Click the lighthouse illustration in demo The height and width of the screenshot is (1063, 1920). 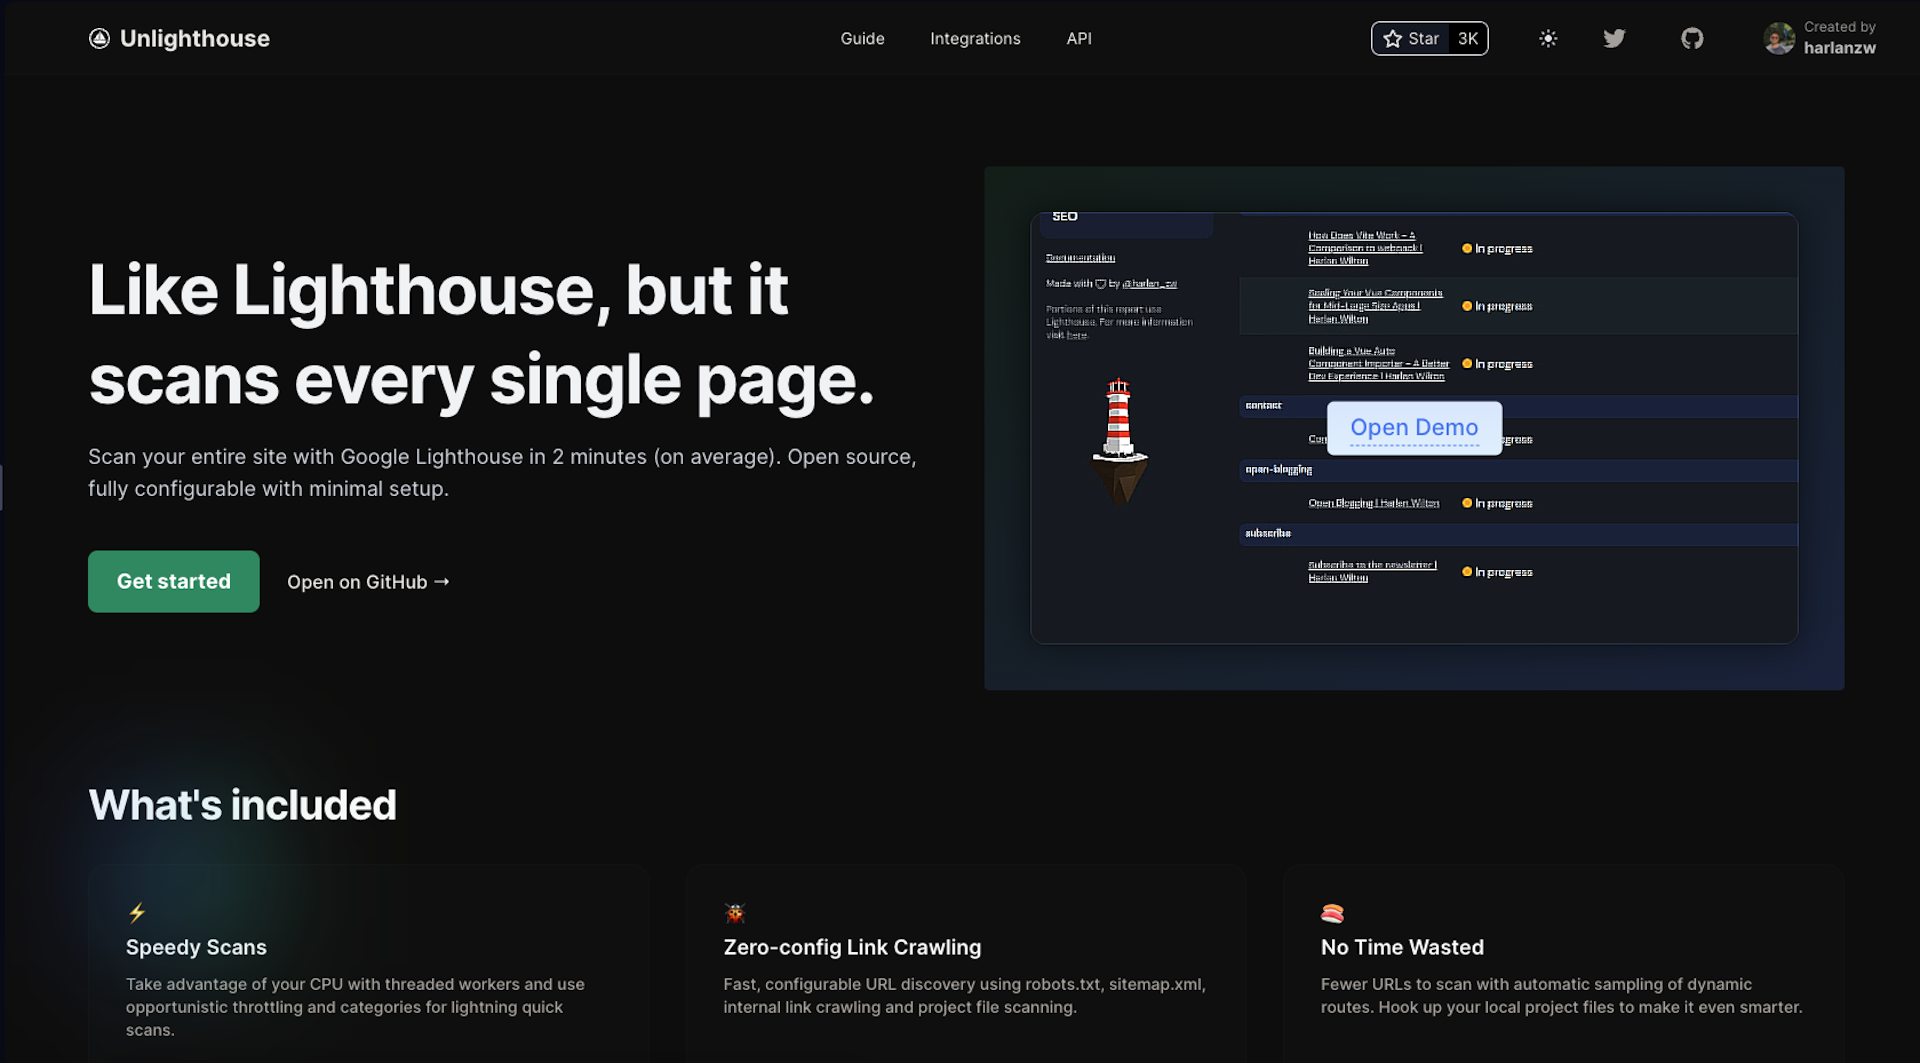tap(1119, 441)
